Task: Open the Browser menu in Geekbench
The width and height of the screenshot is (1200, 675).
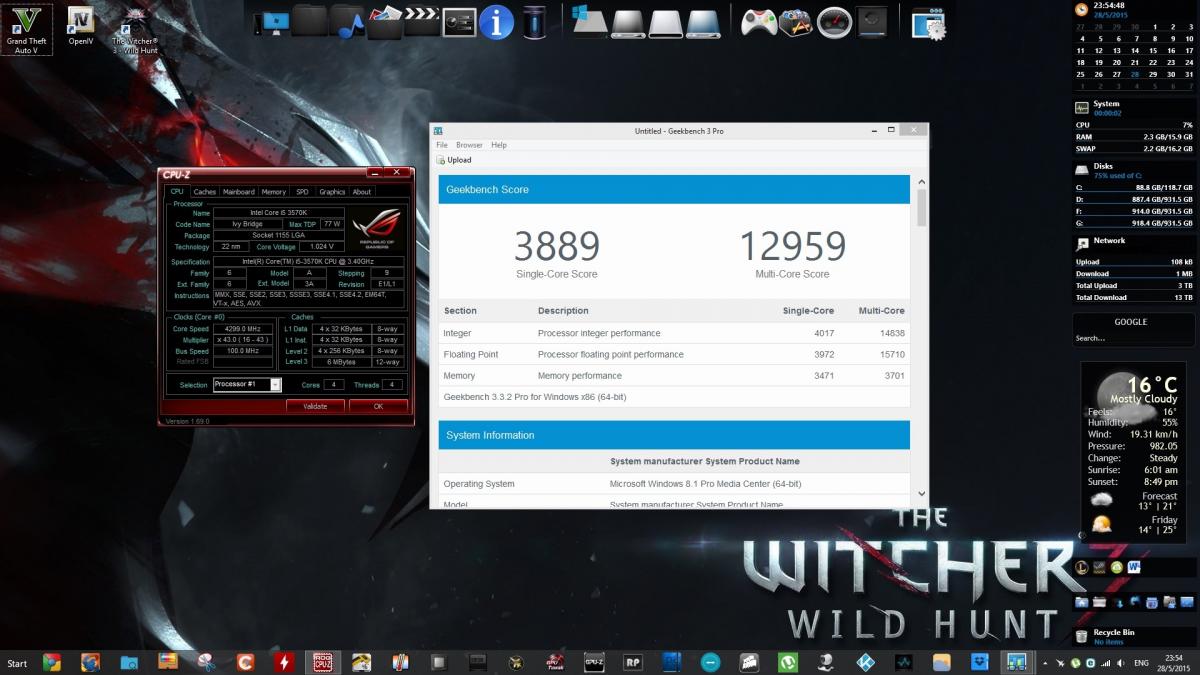Action: click(x=469, y=145)
